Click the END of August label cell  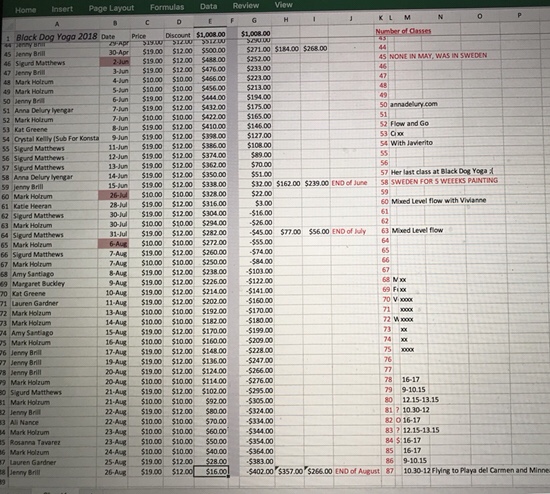(357, 471)
